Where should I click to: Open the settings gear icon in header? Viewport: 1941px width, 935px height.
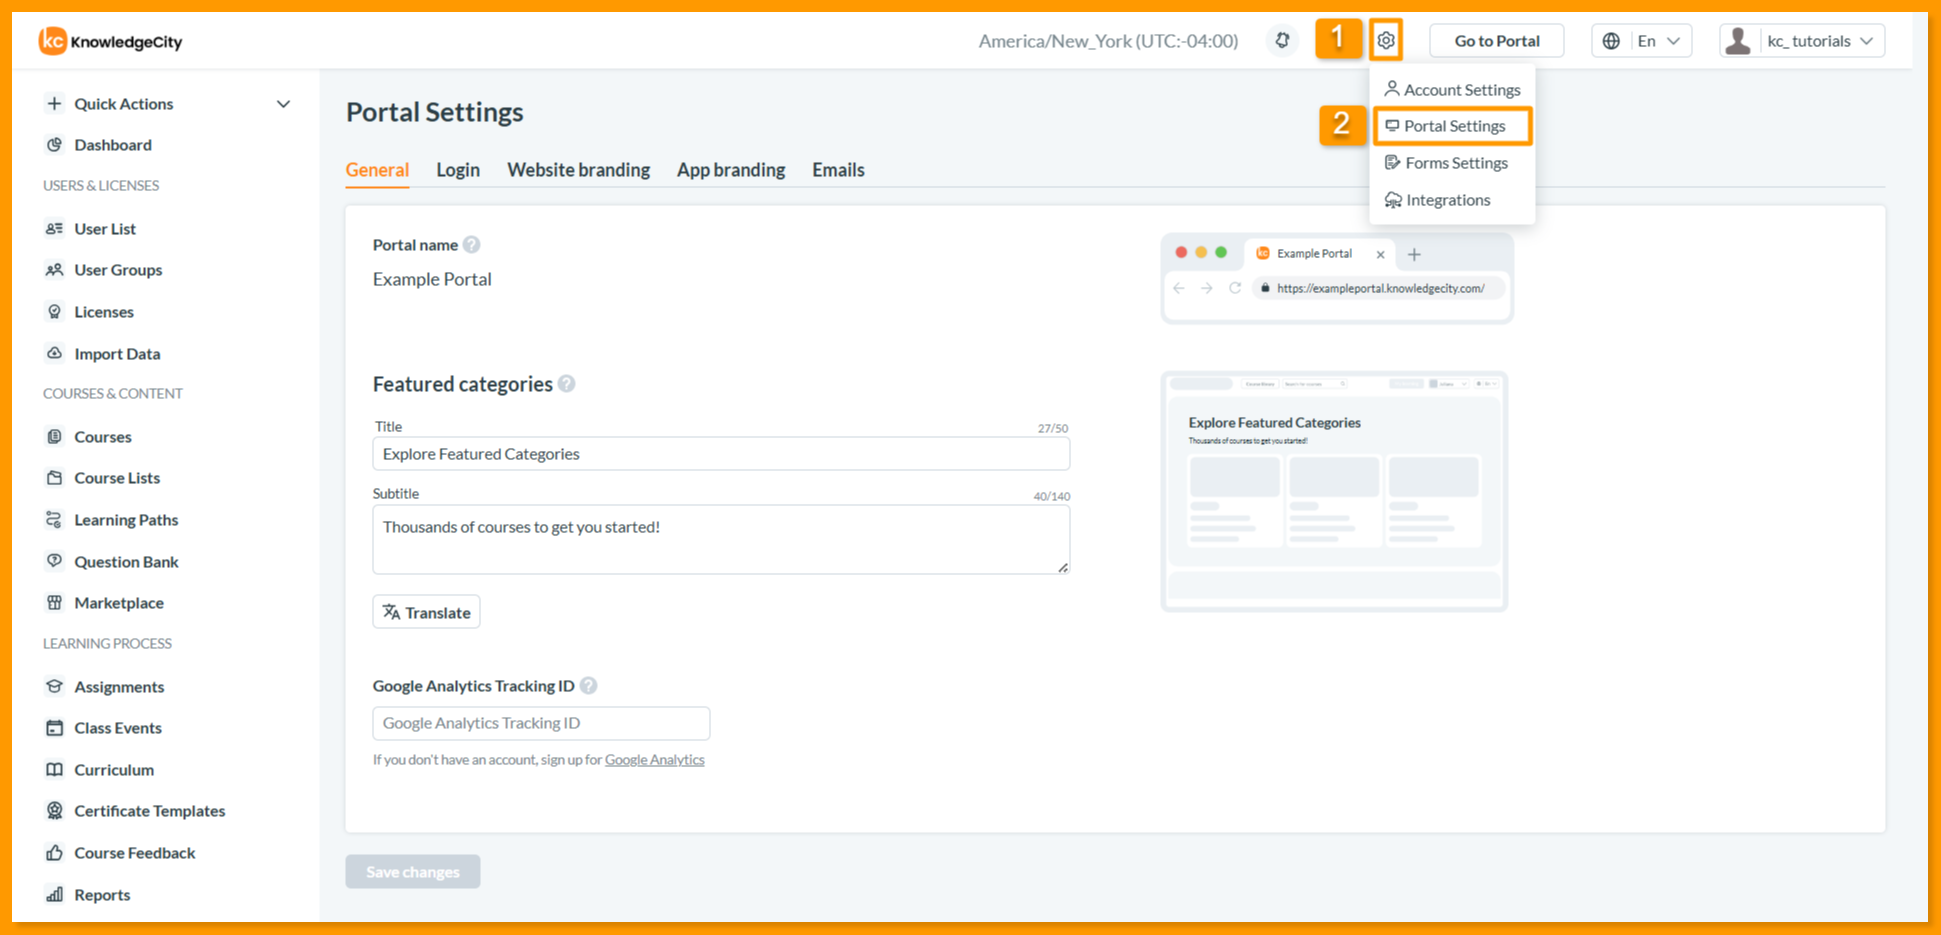click(1386, 41)
